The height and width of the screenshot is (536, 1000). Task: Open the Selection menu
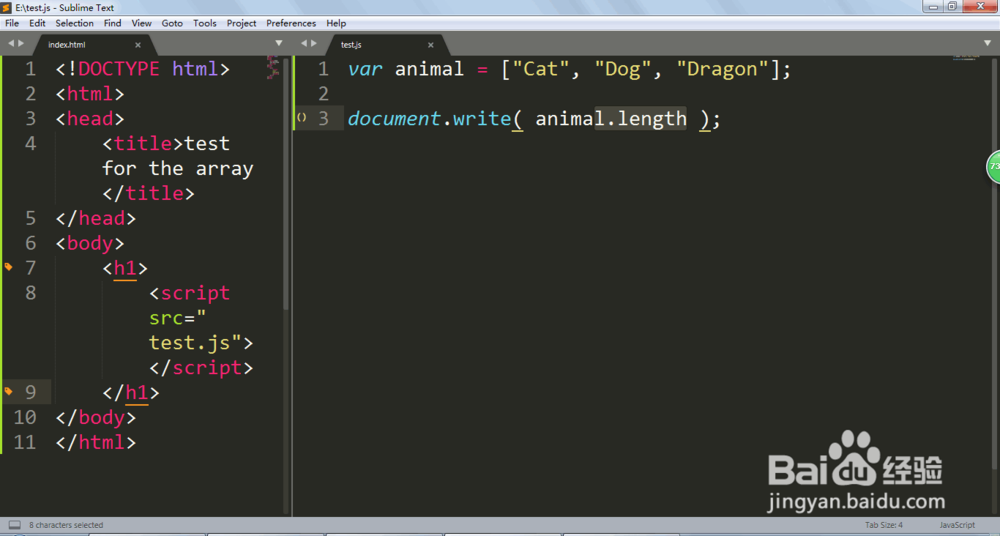tap(75, 23)
